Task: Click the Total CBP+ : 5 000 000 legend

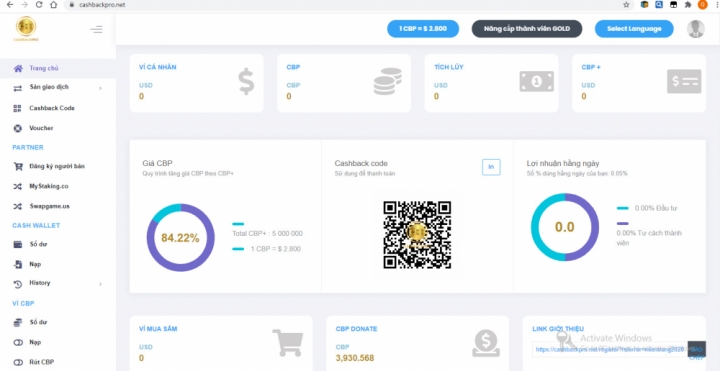Action: click(267, 233)
